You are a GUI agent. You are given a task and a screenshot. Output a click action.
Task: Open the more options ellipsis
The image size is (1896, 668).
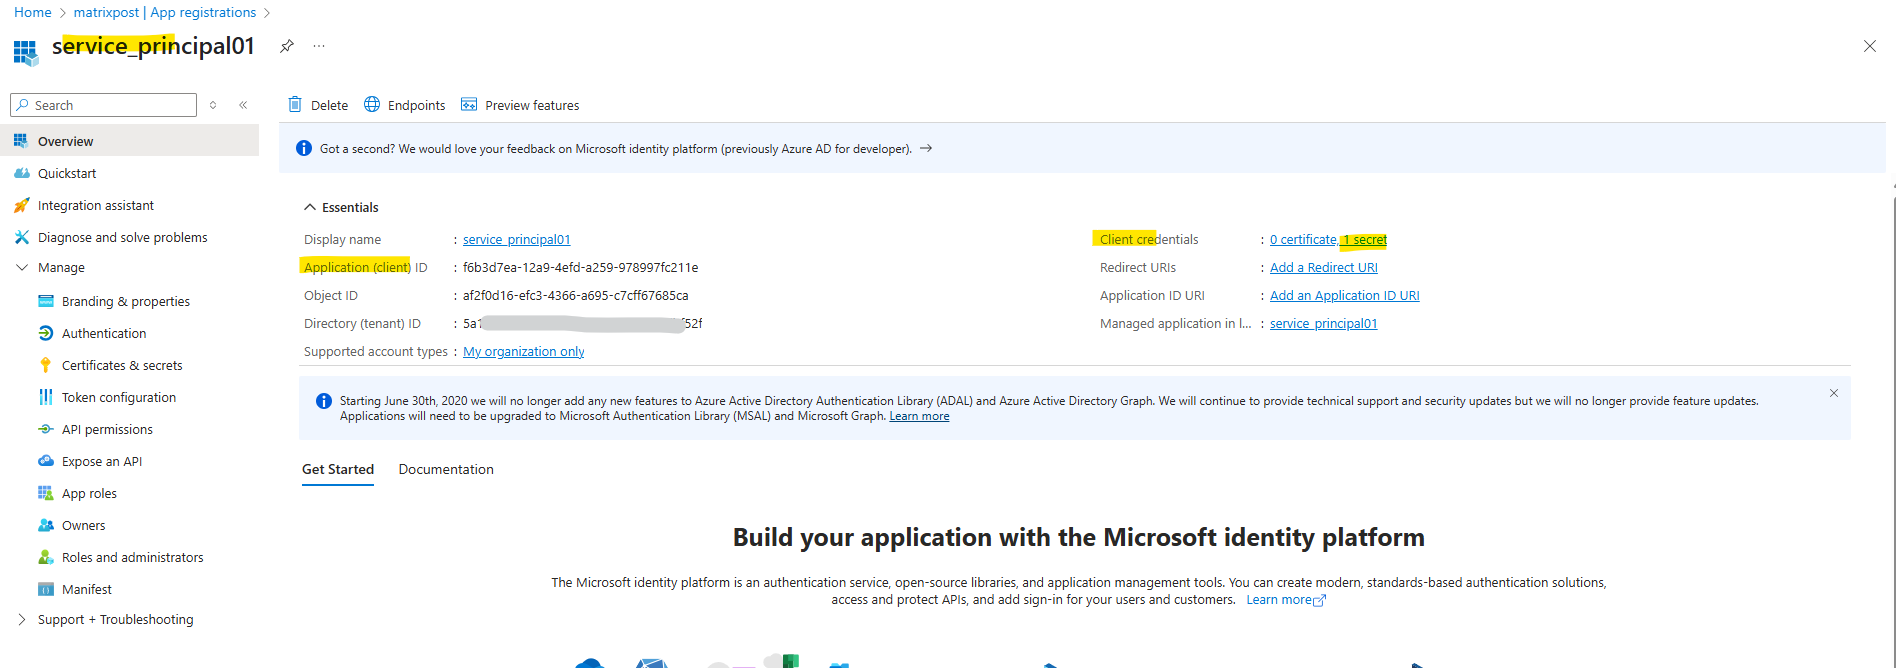coord(319,46)
